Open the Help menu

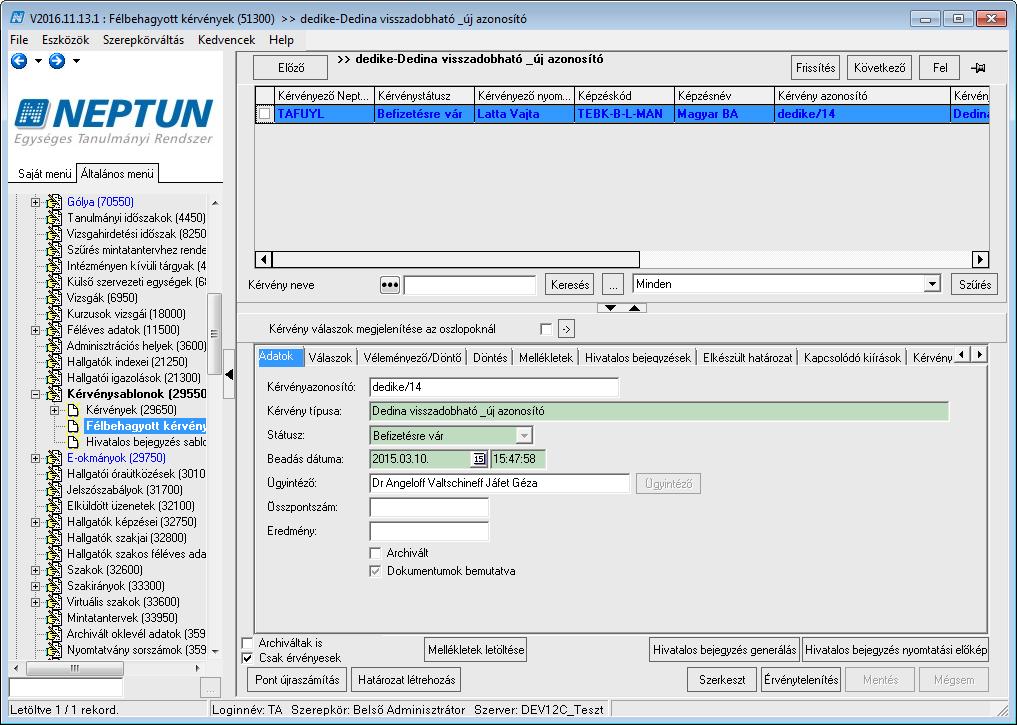pyautogui.click(x=281, y=40)
